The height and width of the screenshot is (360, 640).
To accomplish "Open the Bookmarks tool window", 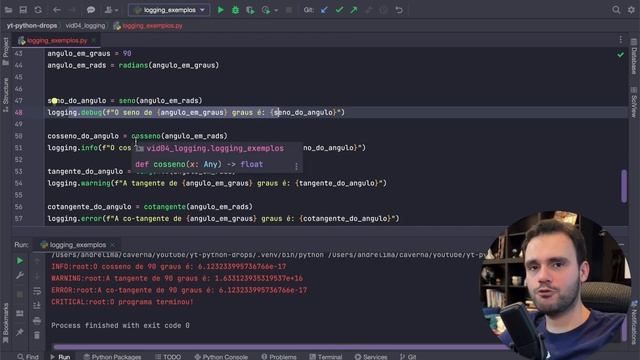I will (x=5, y=322).
